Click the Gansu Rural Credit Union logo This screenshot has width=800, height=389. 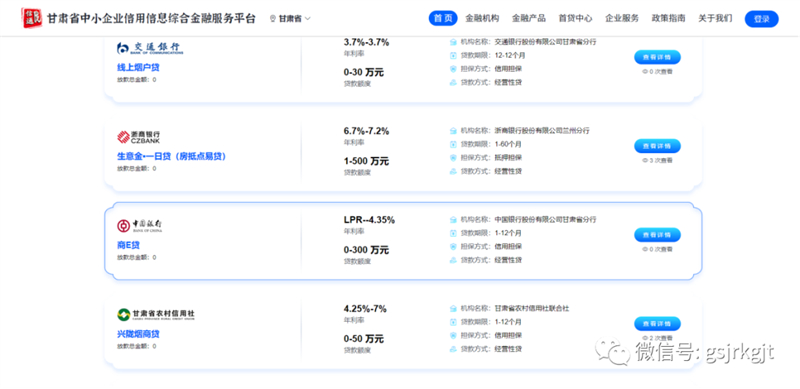click(x=156, y=314)
